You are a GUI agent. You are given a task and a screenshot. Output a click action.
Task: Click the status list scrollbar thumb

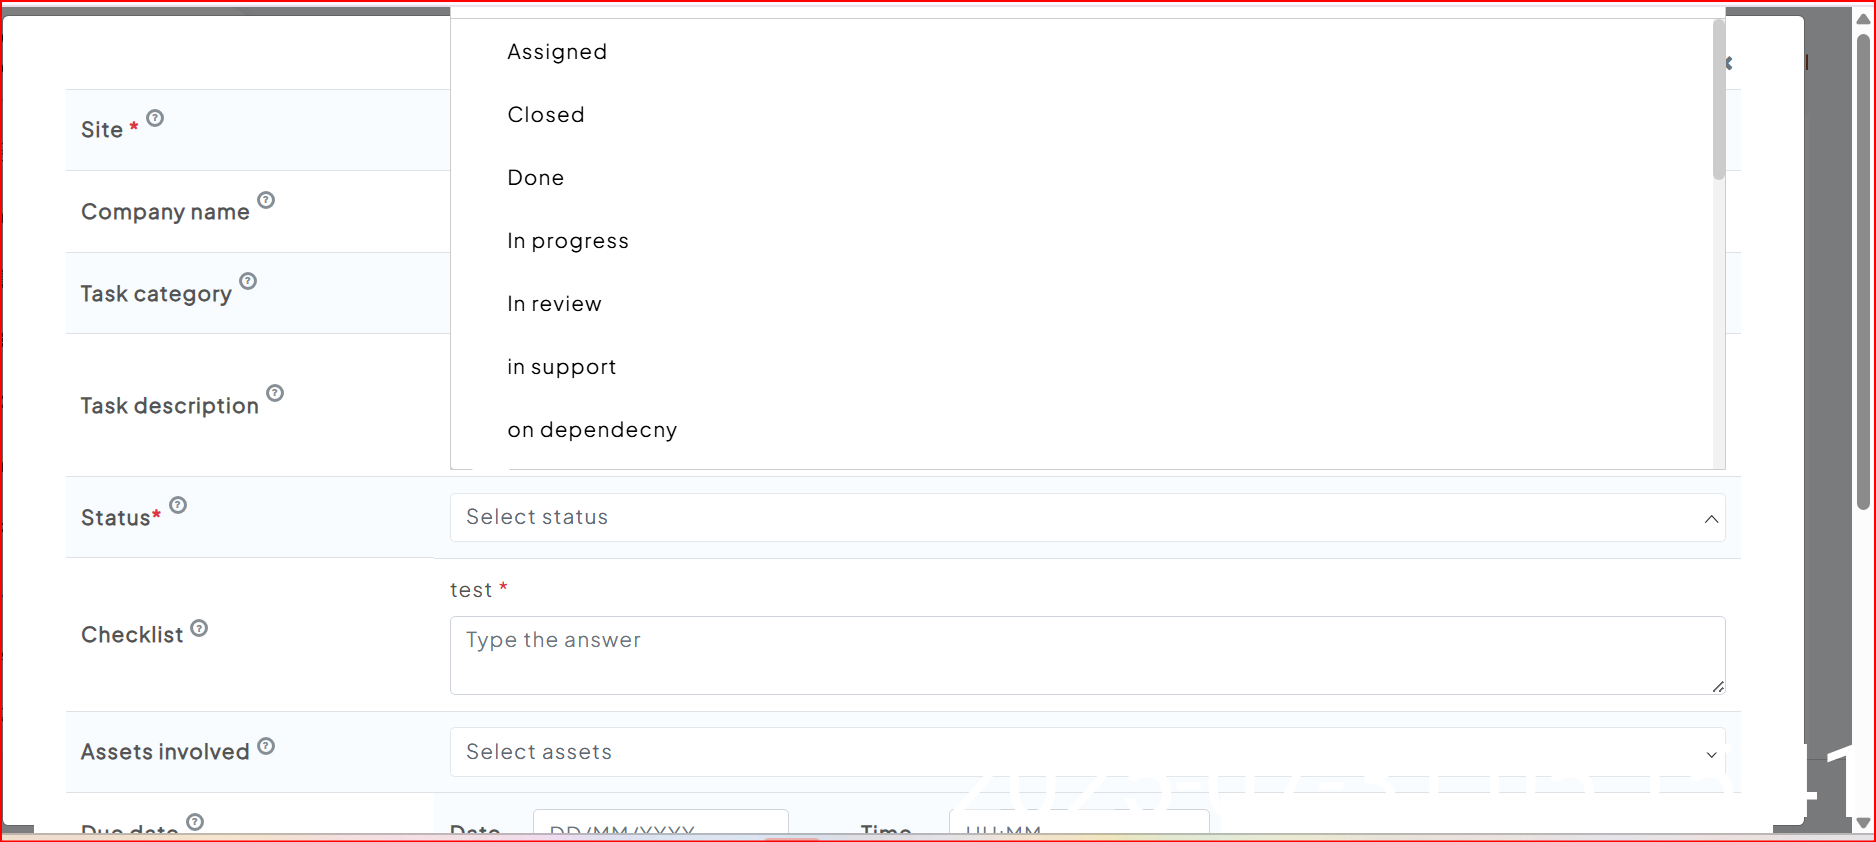coord(1719,100)
